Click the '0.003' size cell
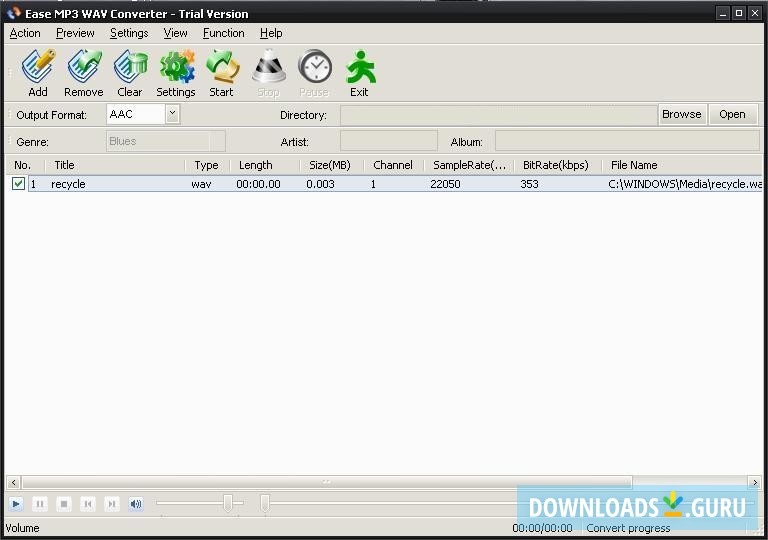The image size is (768, 540). (x=320, y=184)
